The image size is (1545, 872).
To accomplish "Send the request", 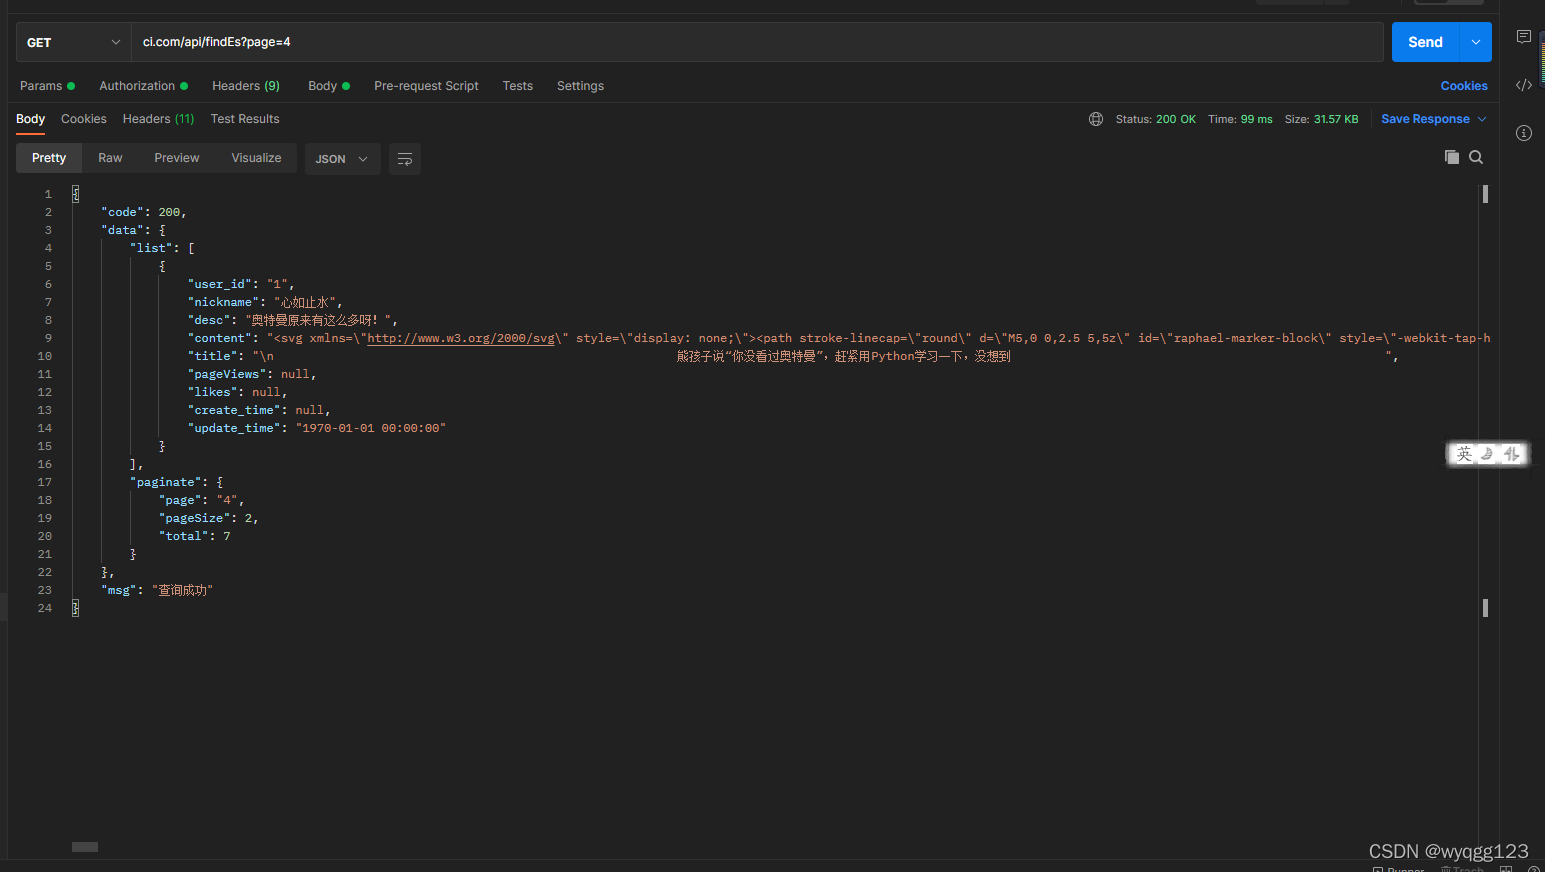I will (1426, 42).
